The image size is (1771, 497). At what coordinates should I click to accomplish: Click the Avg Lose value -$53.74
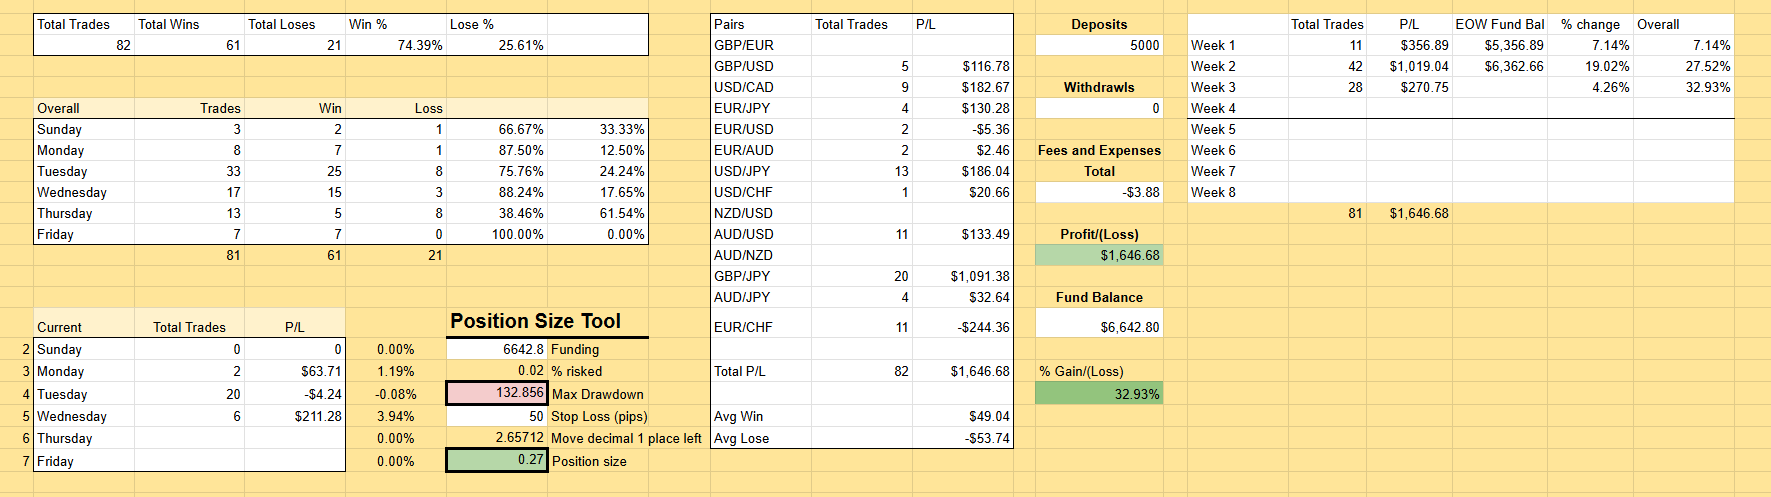[x=962, y=438]
